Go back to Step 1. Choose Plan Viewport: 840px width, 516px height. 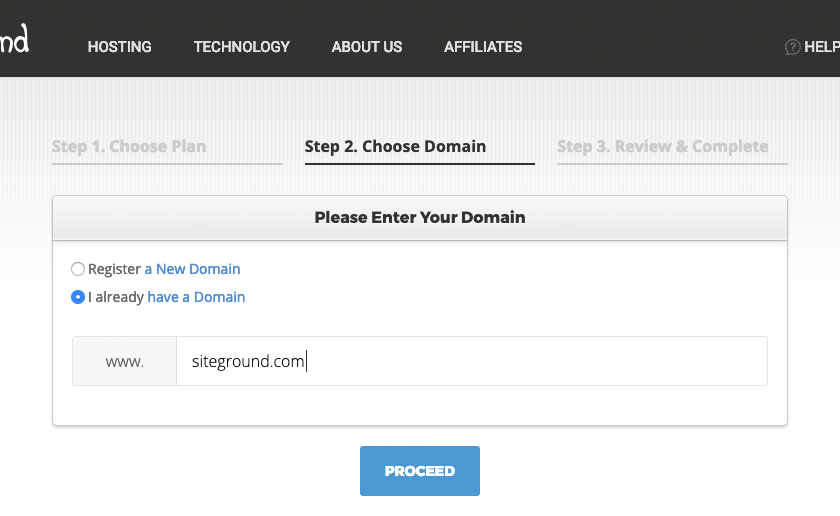(129, 146)
